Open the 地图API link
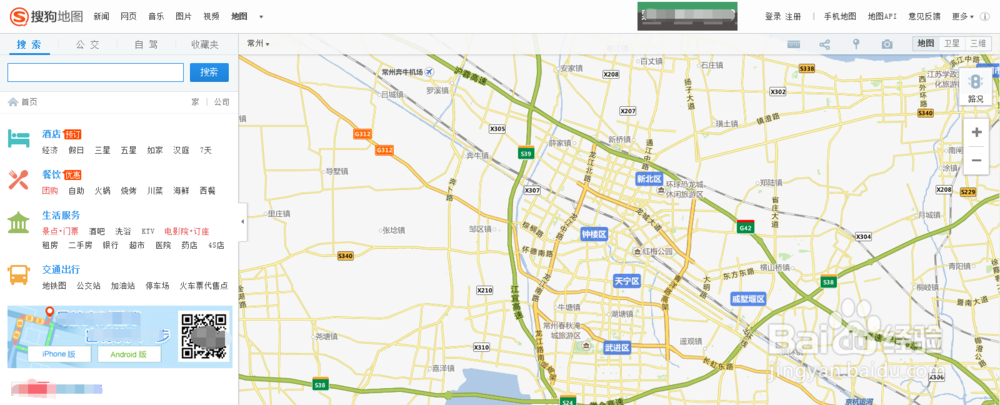Image resolution: width=1000 pixels, height=405 pixels. [x=882, y=17]
